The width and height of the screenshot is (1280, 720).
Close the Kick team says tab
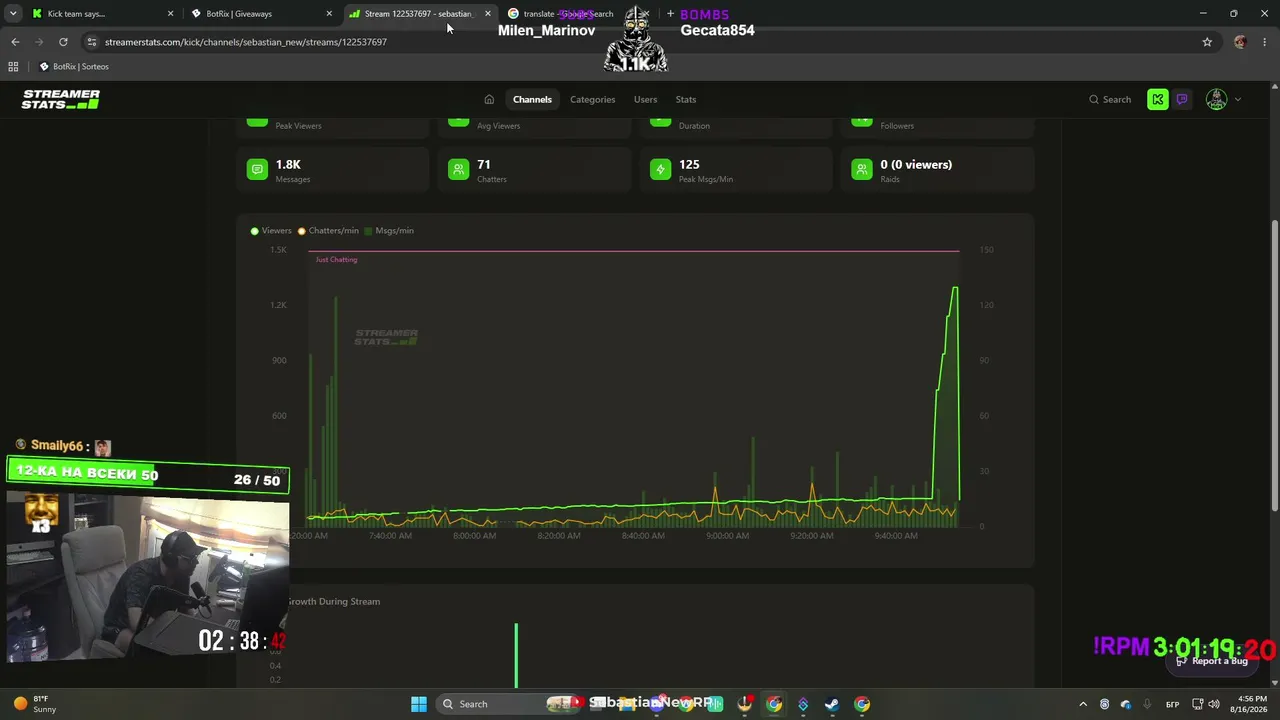tap(170, 14)
